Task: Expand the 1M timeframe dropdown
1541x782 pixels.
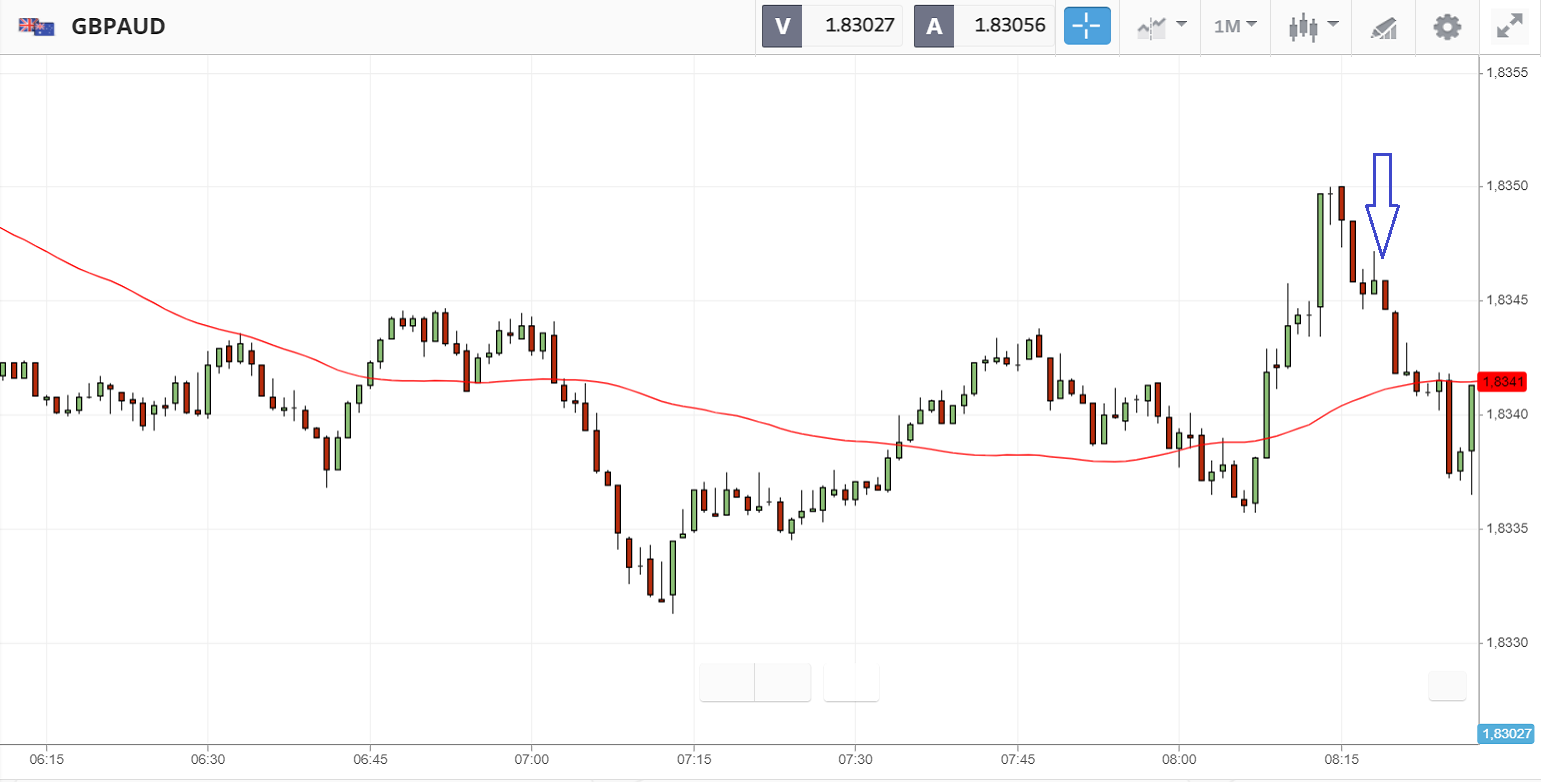Action: click(1236, 27)
